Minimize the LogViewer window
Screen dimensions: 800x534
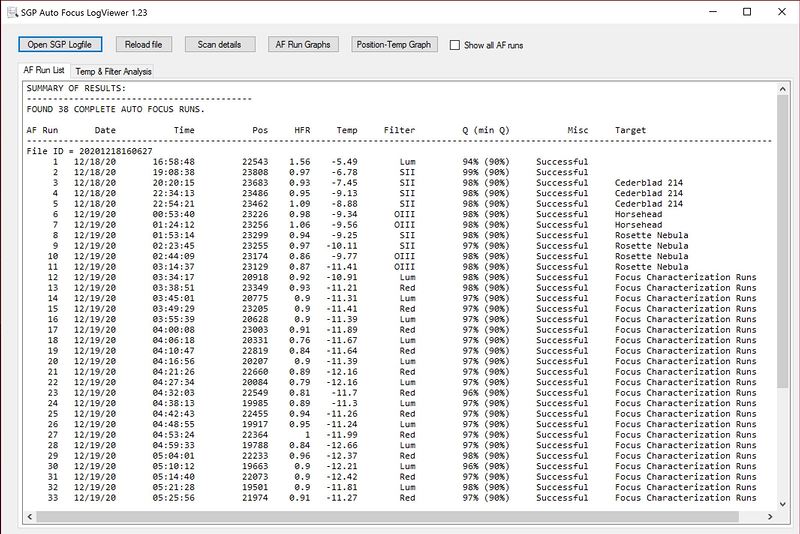point(713,11)
